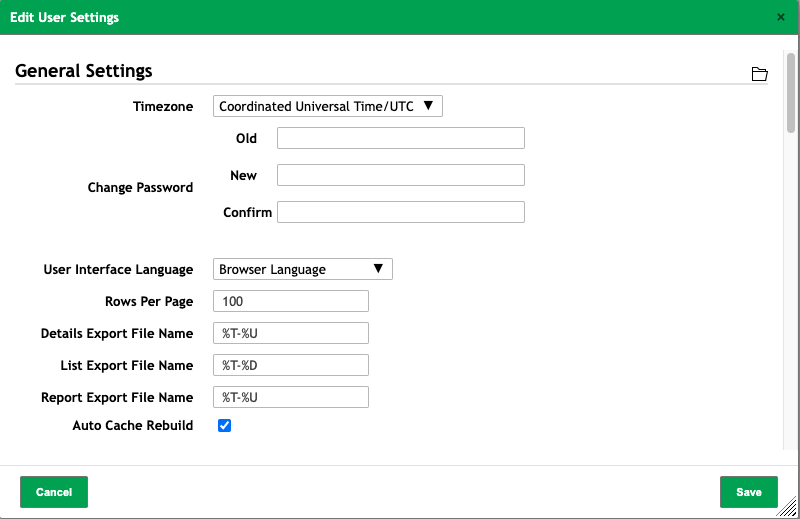
Task: Click the Save button
Action: pyautogui.click(x=748, y=492)
